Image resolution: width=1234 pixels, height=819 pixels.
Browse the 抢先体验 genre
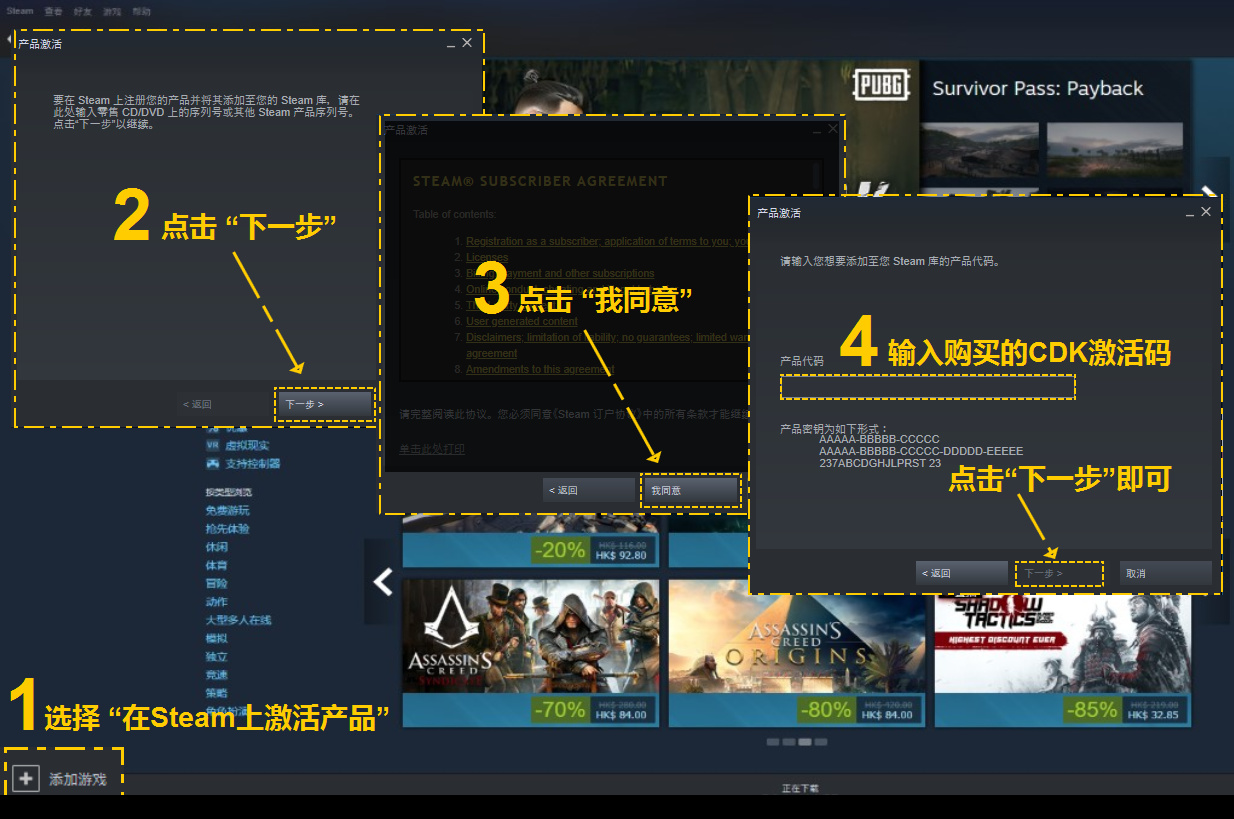coord(228,528)
